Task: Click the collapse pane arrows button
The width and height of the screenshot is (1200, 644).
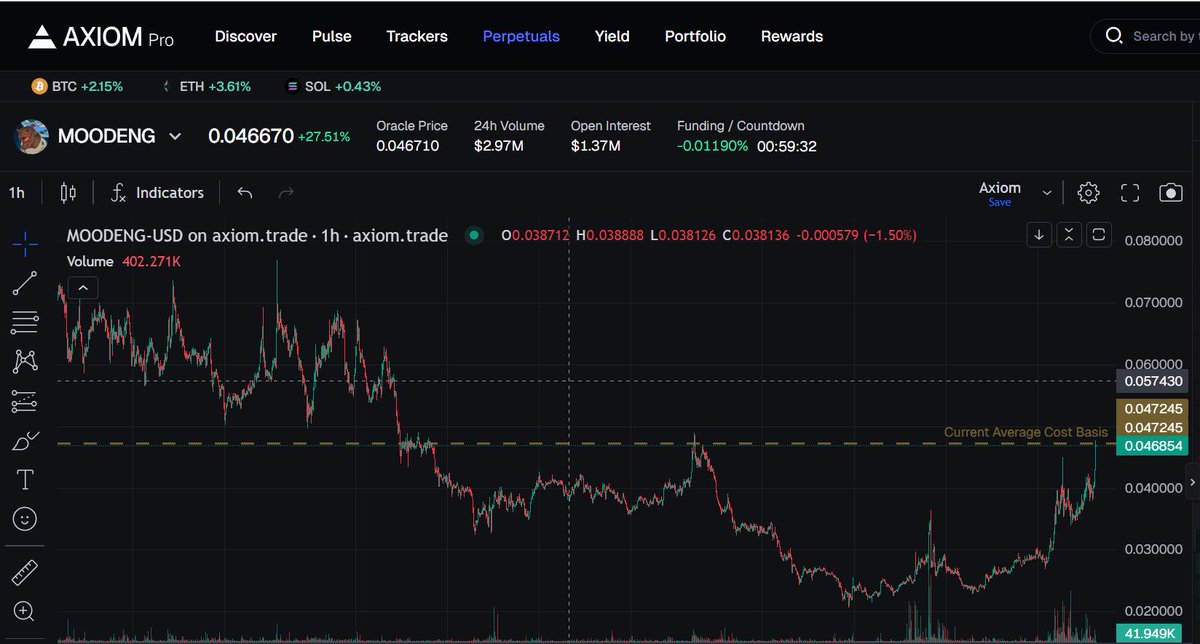Action: coord(1069,234)
